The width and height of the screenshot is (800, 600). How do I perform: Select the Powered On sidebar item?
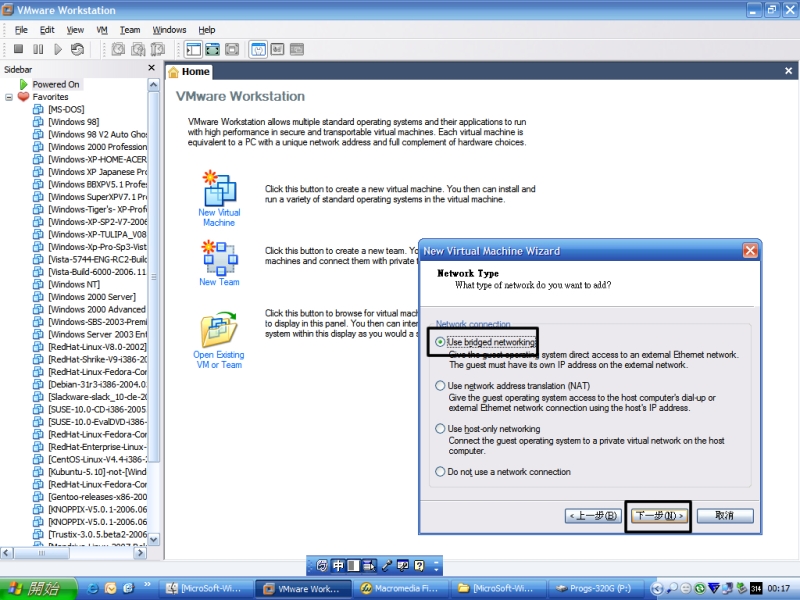click(56, 84)
